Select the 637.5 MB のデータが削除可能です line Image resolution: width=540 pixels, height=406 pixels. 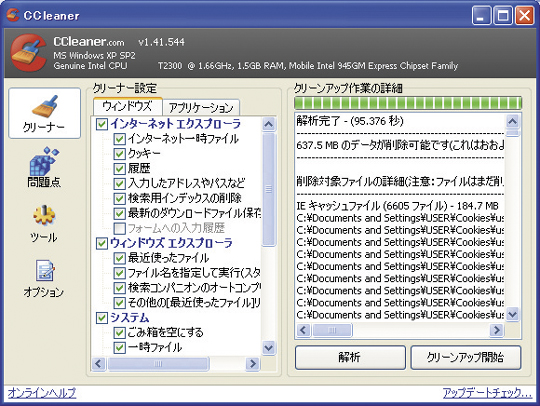pyautogui.click(x=400, y=145)
